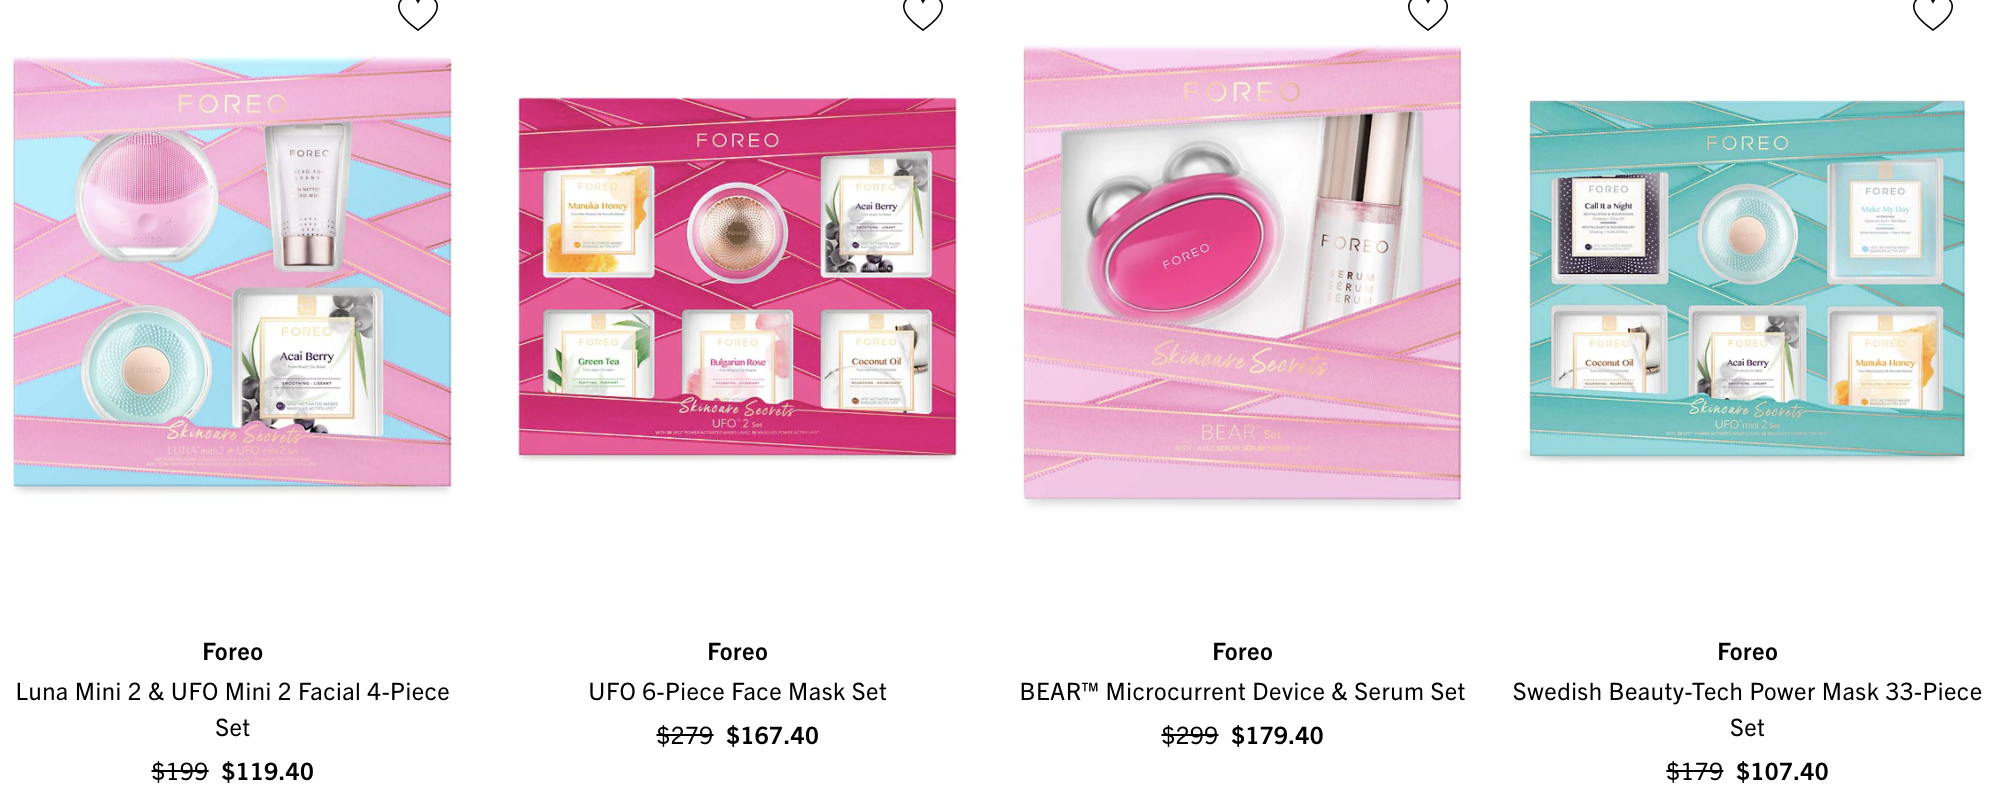Open UFO 6-Piece Face Mask Set title link
The image size is (2012, 798).
(738, 692)
